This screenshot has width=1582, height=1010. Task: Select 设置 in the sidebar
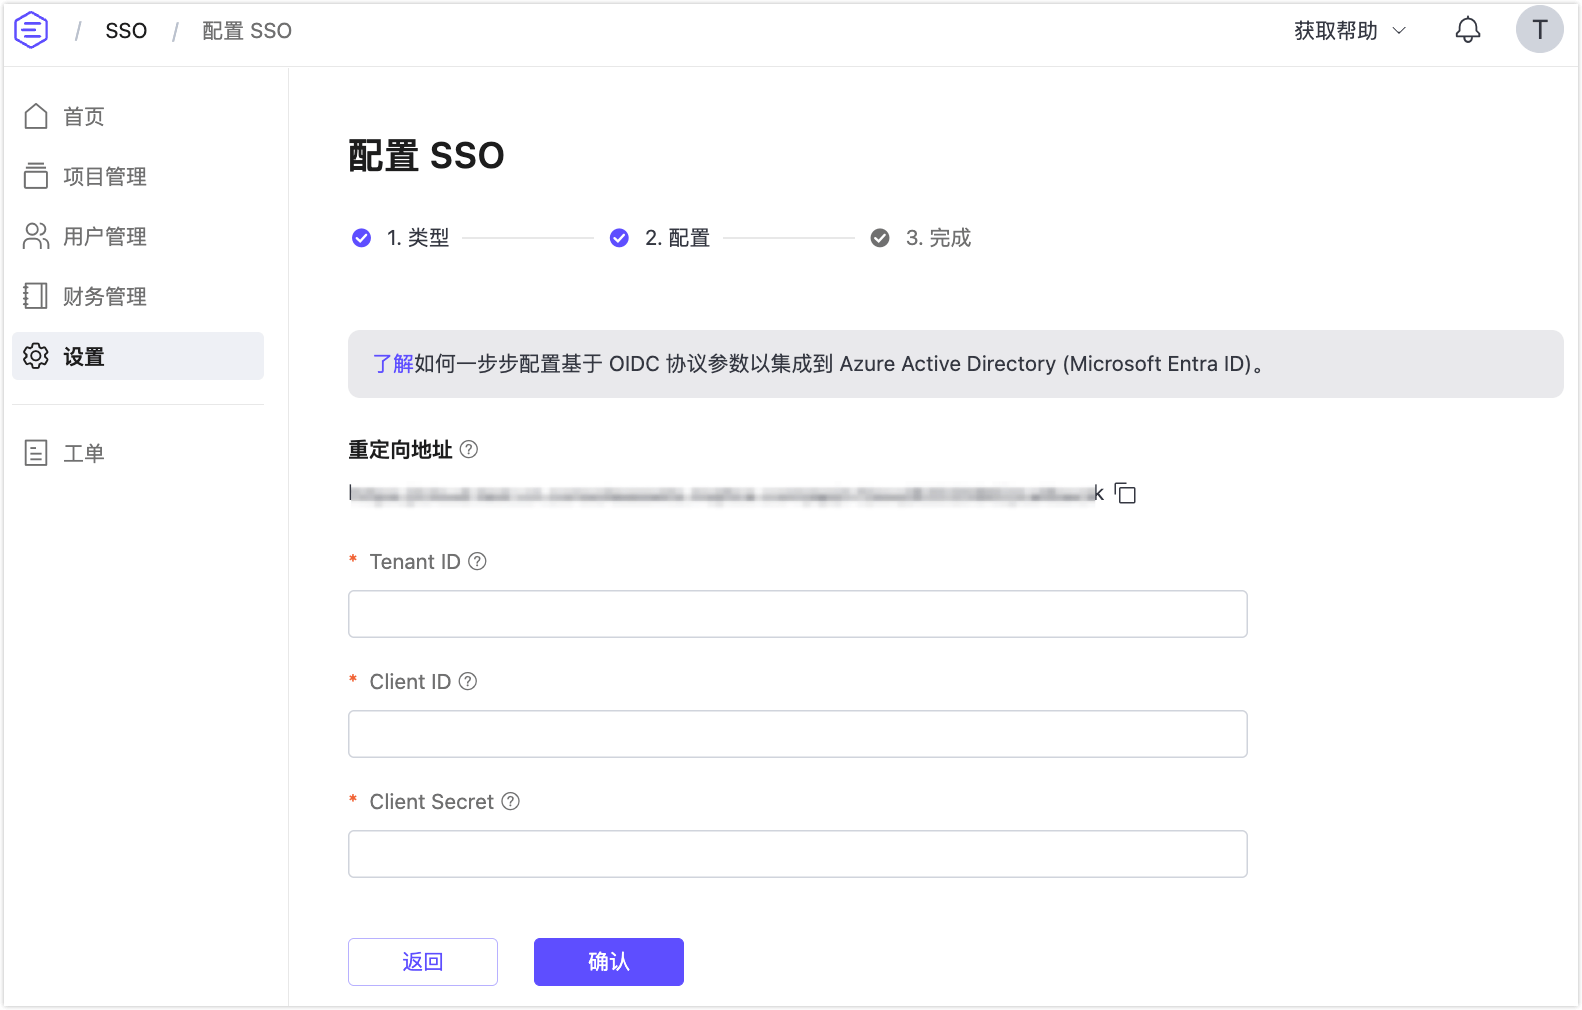[138, 356]
